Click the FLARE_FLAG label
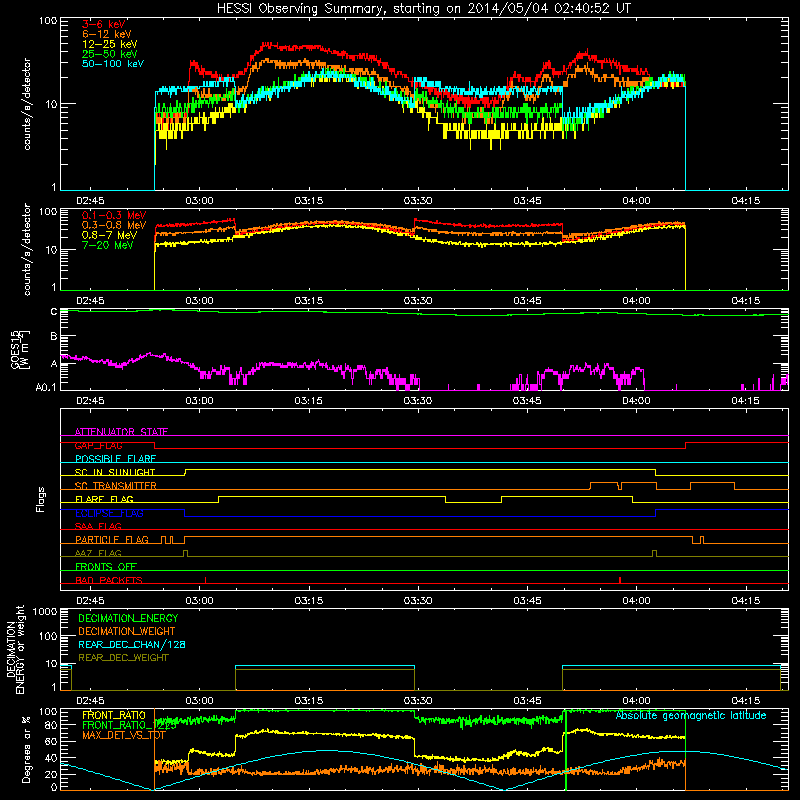This screenshot has width=800, height=800. tap(104, 499)
